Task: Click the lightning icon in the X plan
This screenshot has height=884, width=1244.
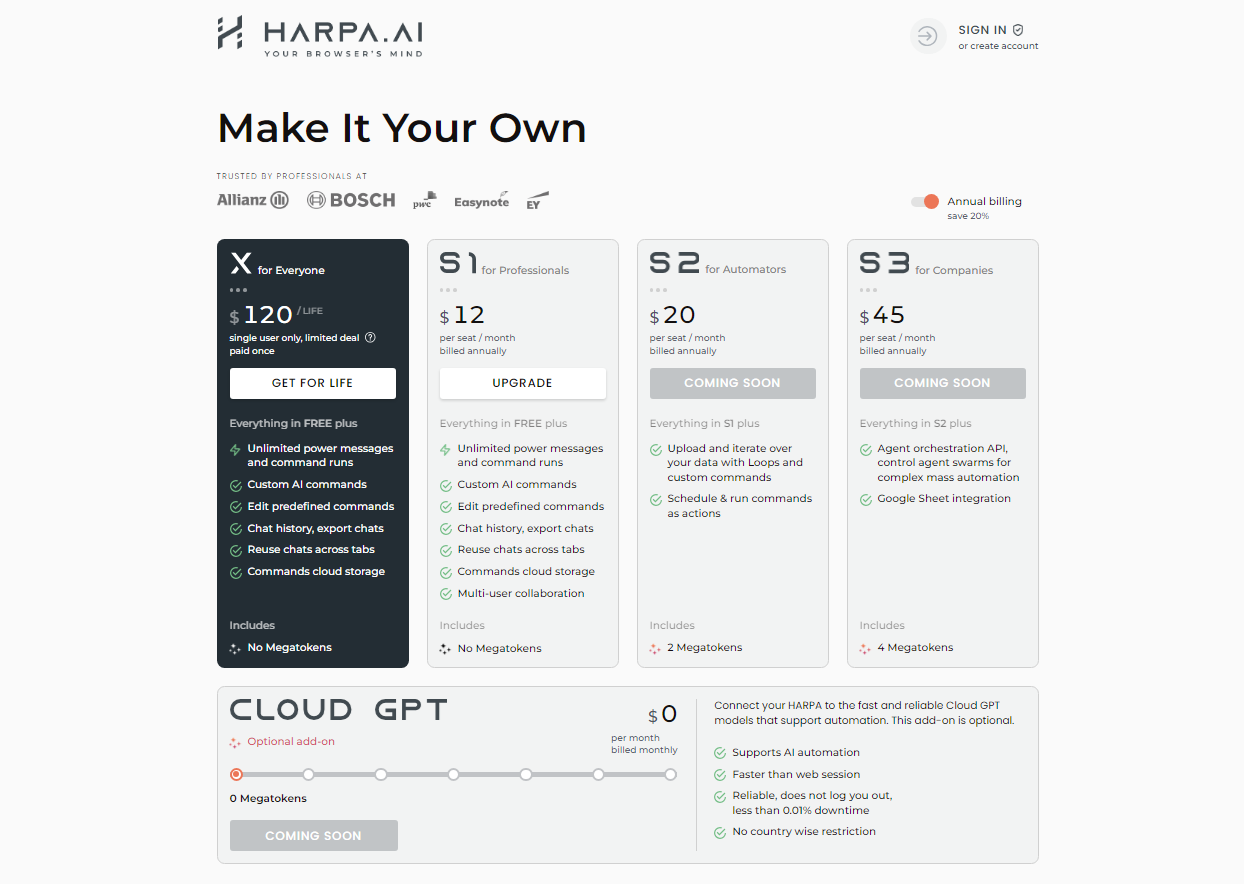Action: click(236, 450)
